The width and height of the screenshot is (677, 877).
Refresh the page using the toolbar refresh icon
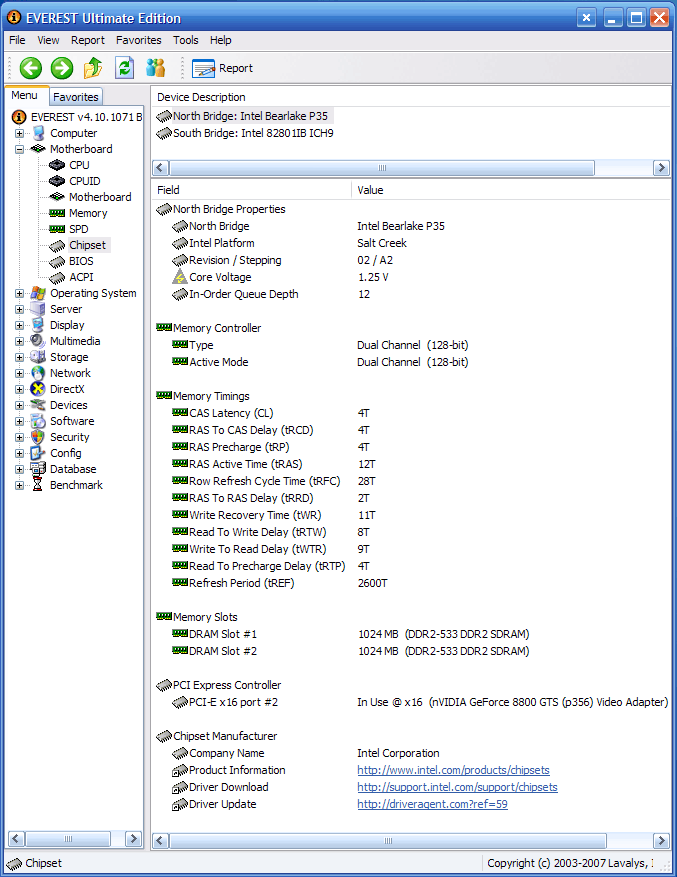pos(124,68)
